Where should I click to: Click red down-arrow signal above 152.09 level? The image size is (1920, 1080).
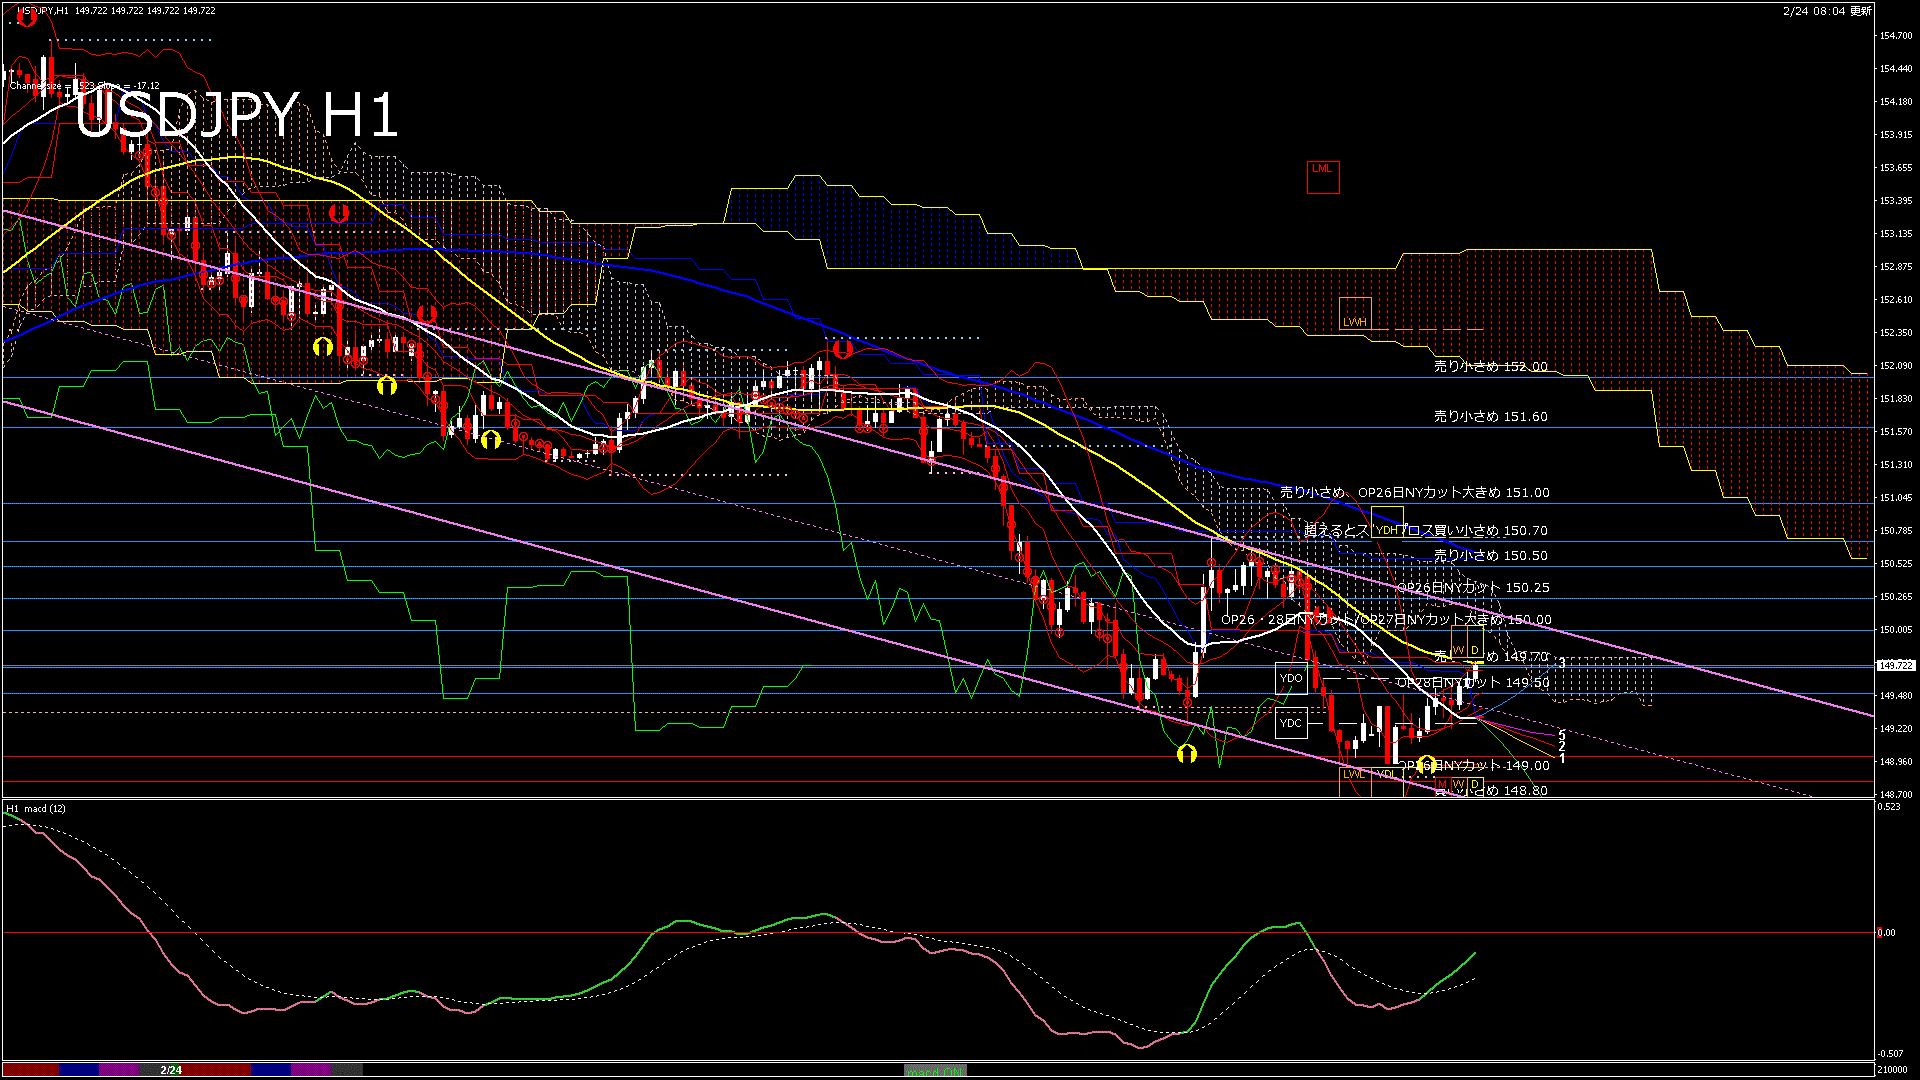(842, 349)
